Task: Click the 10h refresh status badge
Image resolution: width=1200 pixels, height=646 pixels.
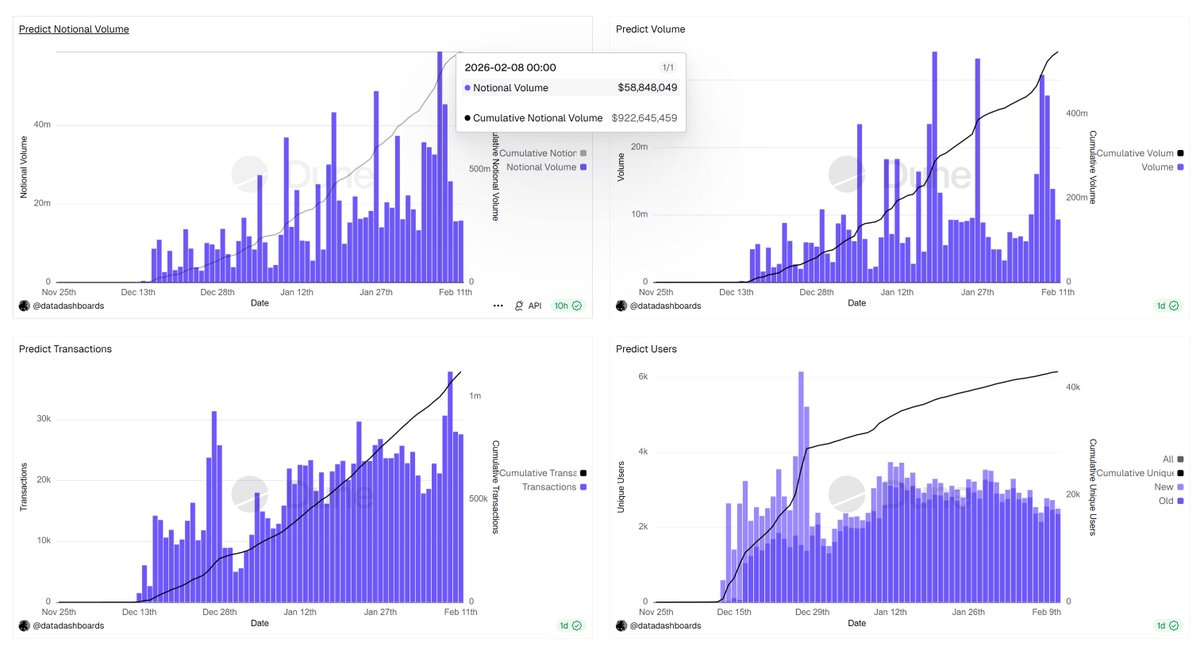Action: (568, 306)
